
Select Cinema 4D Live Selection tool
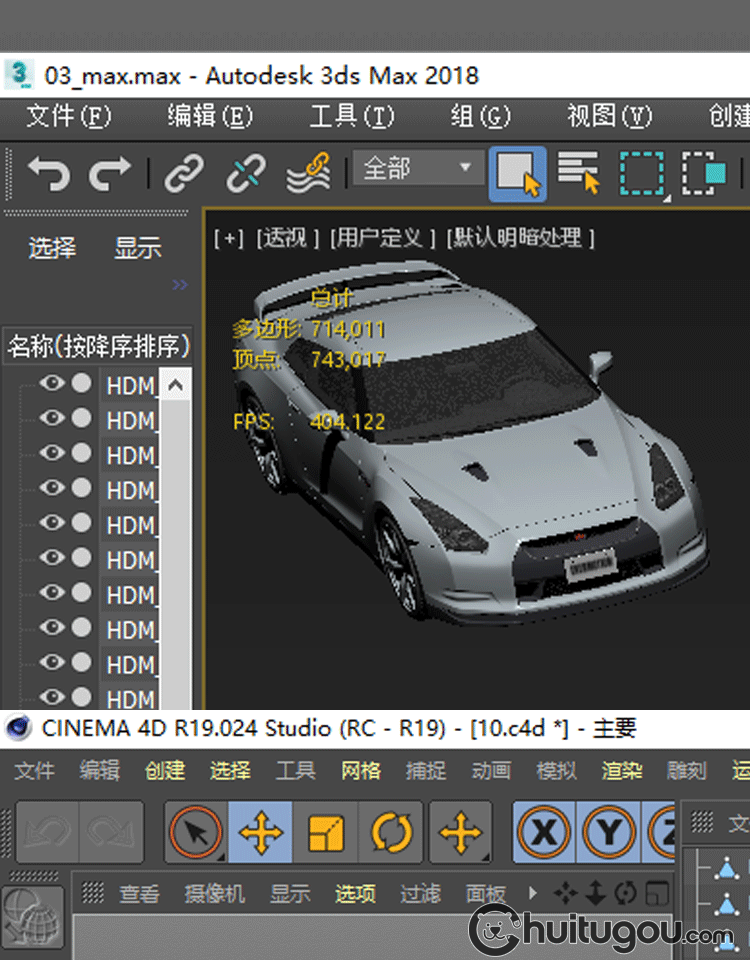pos(196,833)
